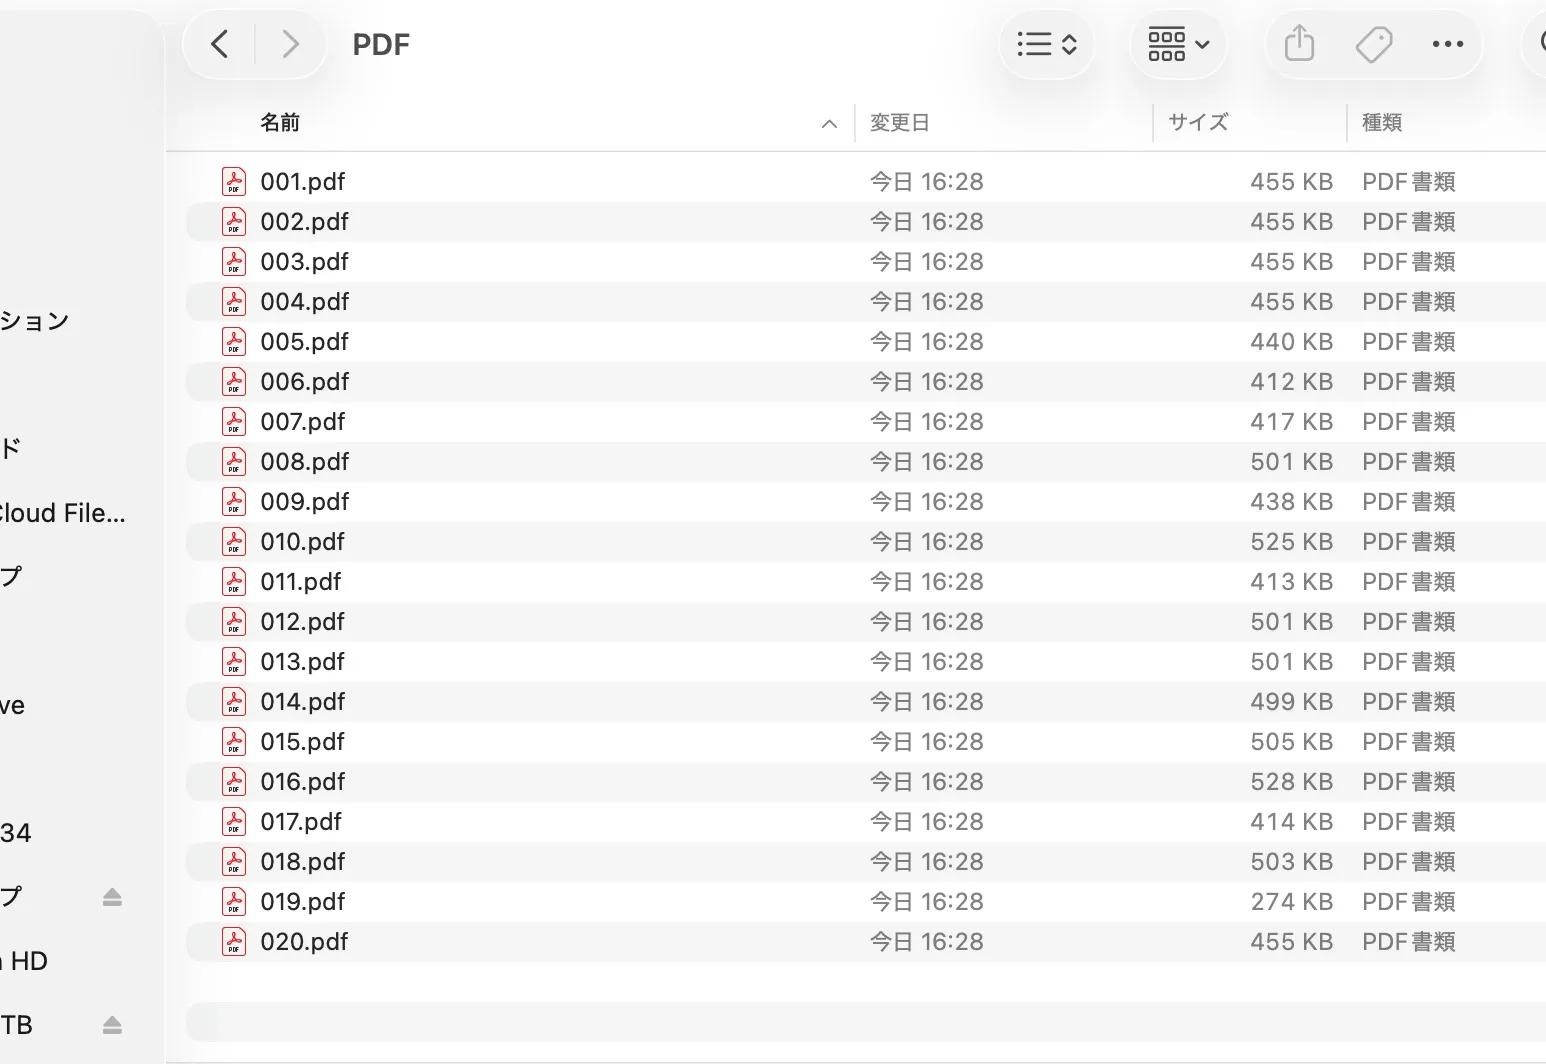Click the Share toolbar icon
This screenshot has height=1064, width=1546.
tap(1298, 44)
